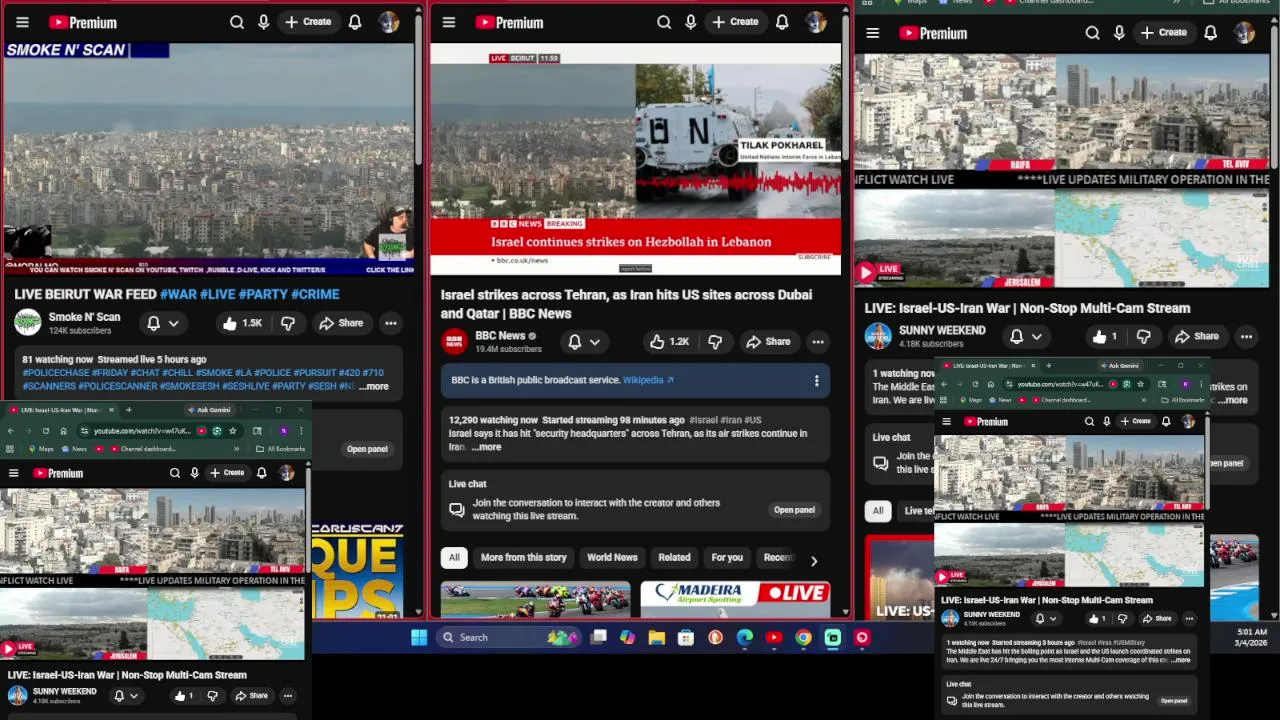Open notifications bell in Smoke N' Scan window header
Viewport: 1280px width, 720px height.
click(x=355, y=22)
